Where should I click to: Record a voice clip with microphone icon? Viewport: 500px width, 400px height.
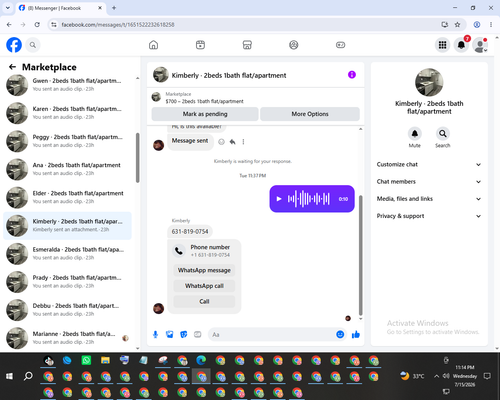(x=155, y=334)
